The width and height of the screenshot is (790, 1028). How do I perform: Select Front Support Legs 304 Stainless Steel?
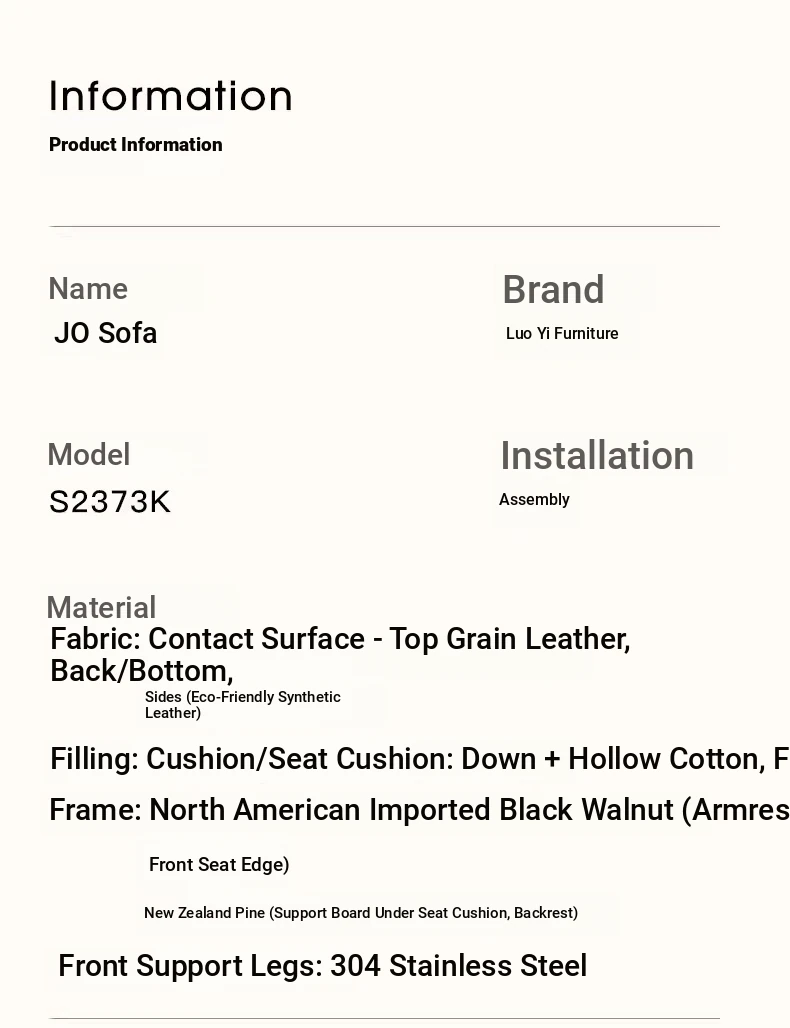pyautogui.click(x=322, y=966)
